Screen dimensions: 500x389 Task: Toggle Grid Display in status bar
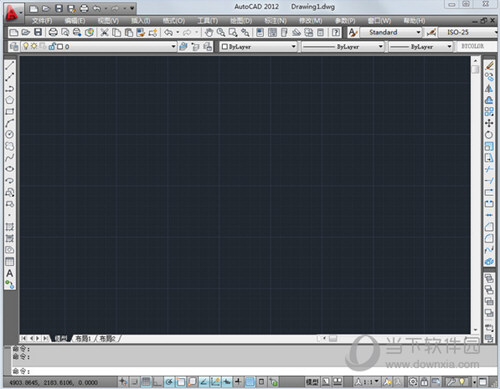point(146,382)
